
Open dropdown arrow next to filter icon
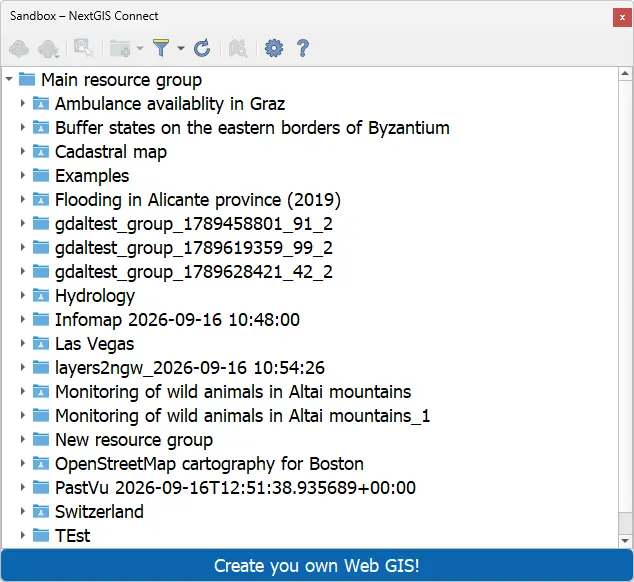181,48
